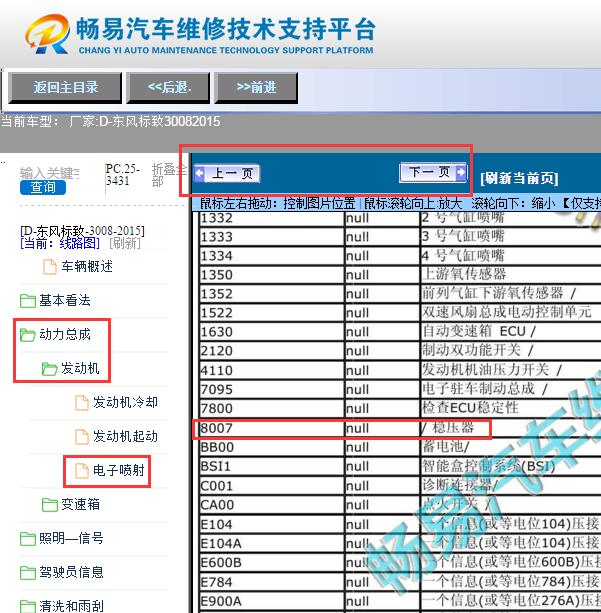Expand 驾驶员信息 folder icon
This screenshot has height=613, width=601.
coord(28,573)
